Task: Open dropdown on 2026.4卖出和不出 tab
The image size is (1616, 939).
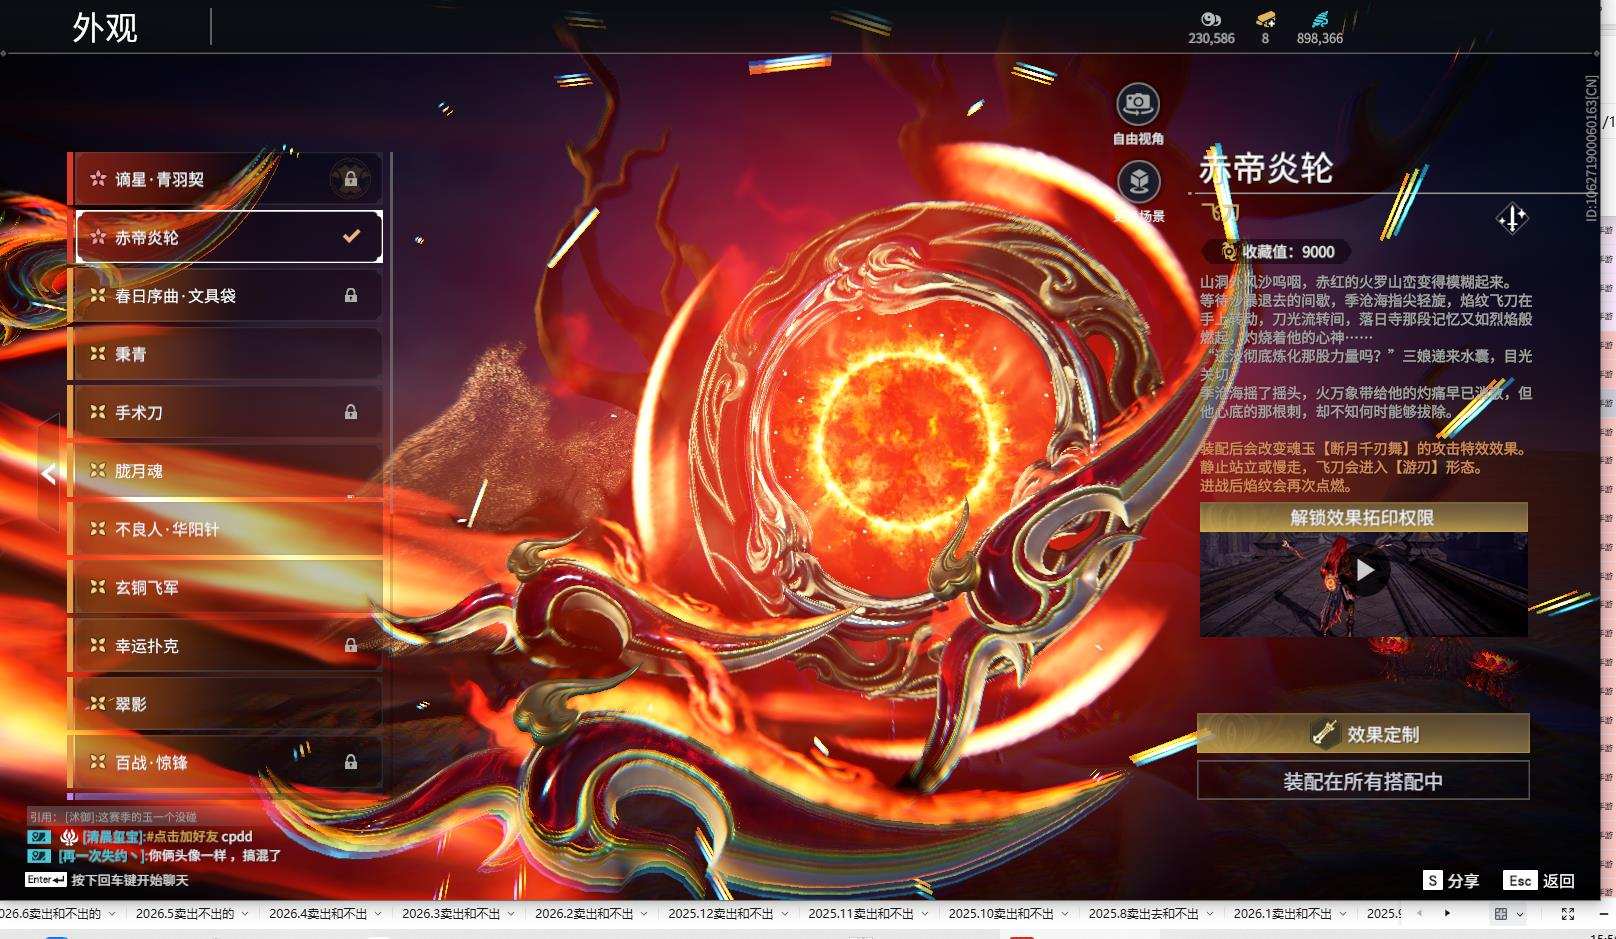Action: (x=378, y=914)
